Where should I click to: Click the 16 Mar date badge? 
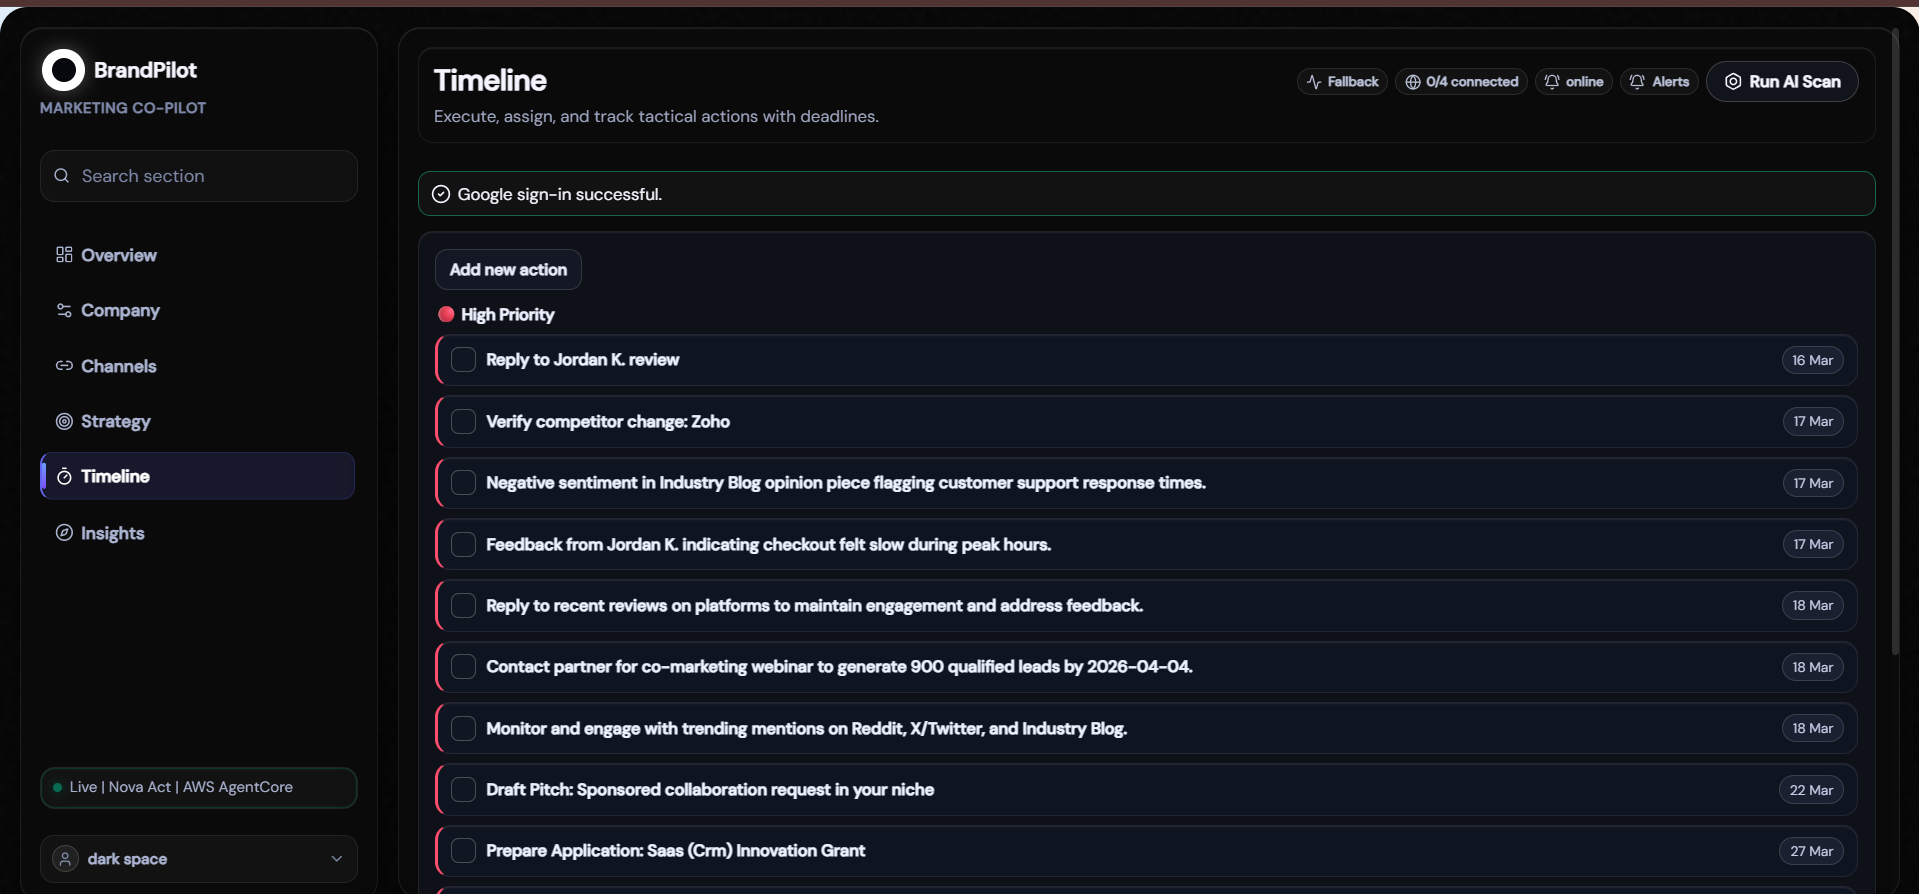coord(1812,360)
